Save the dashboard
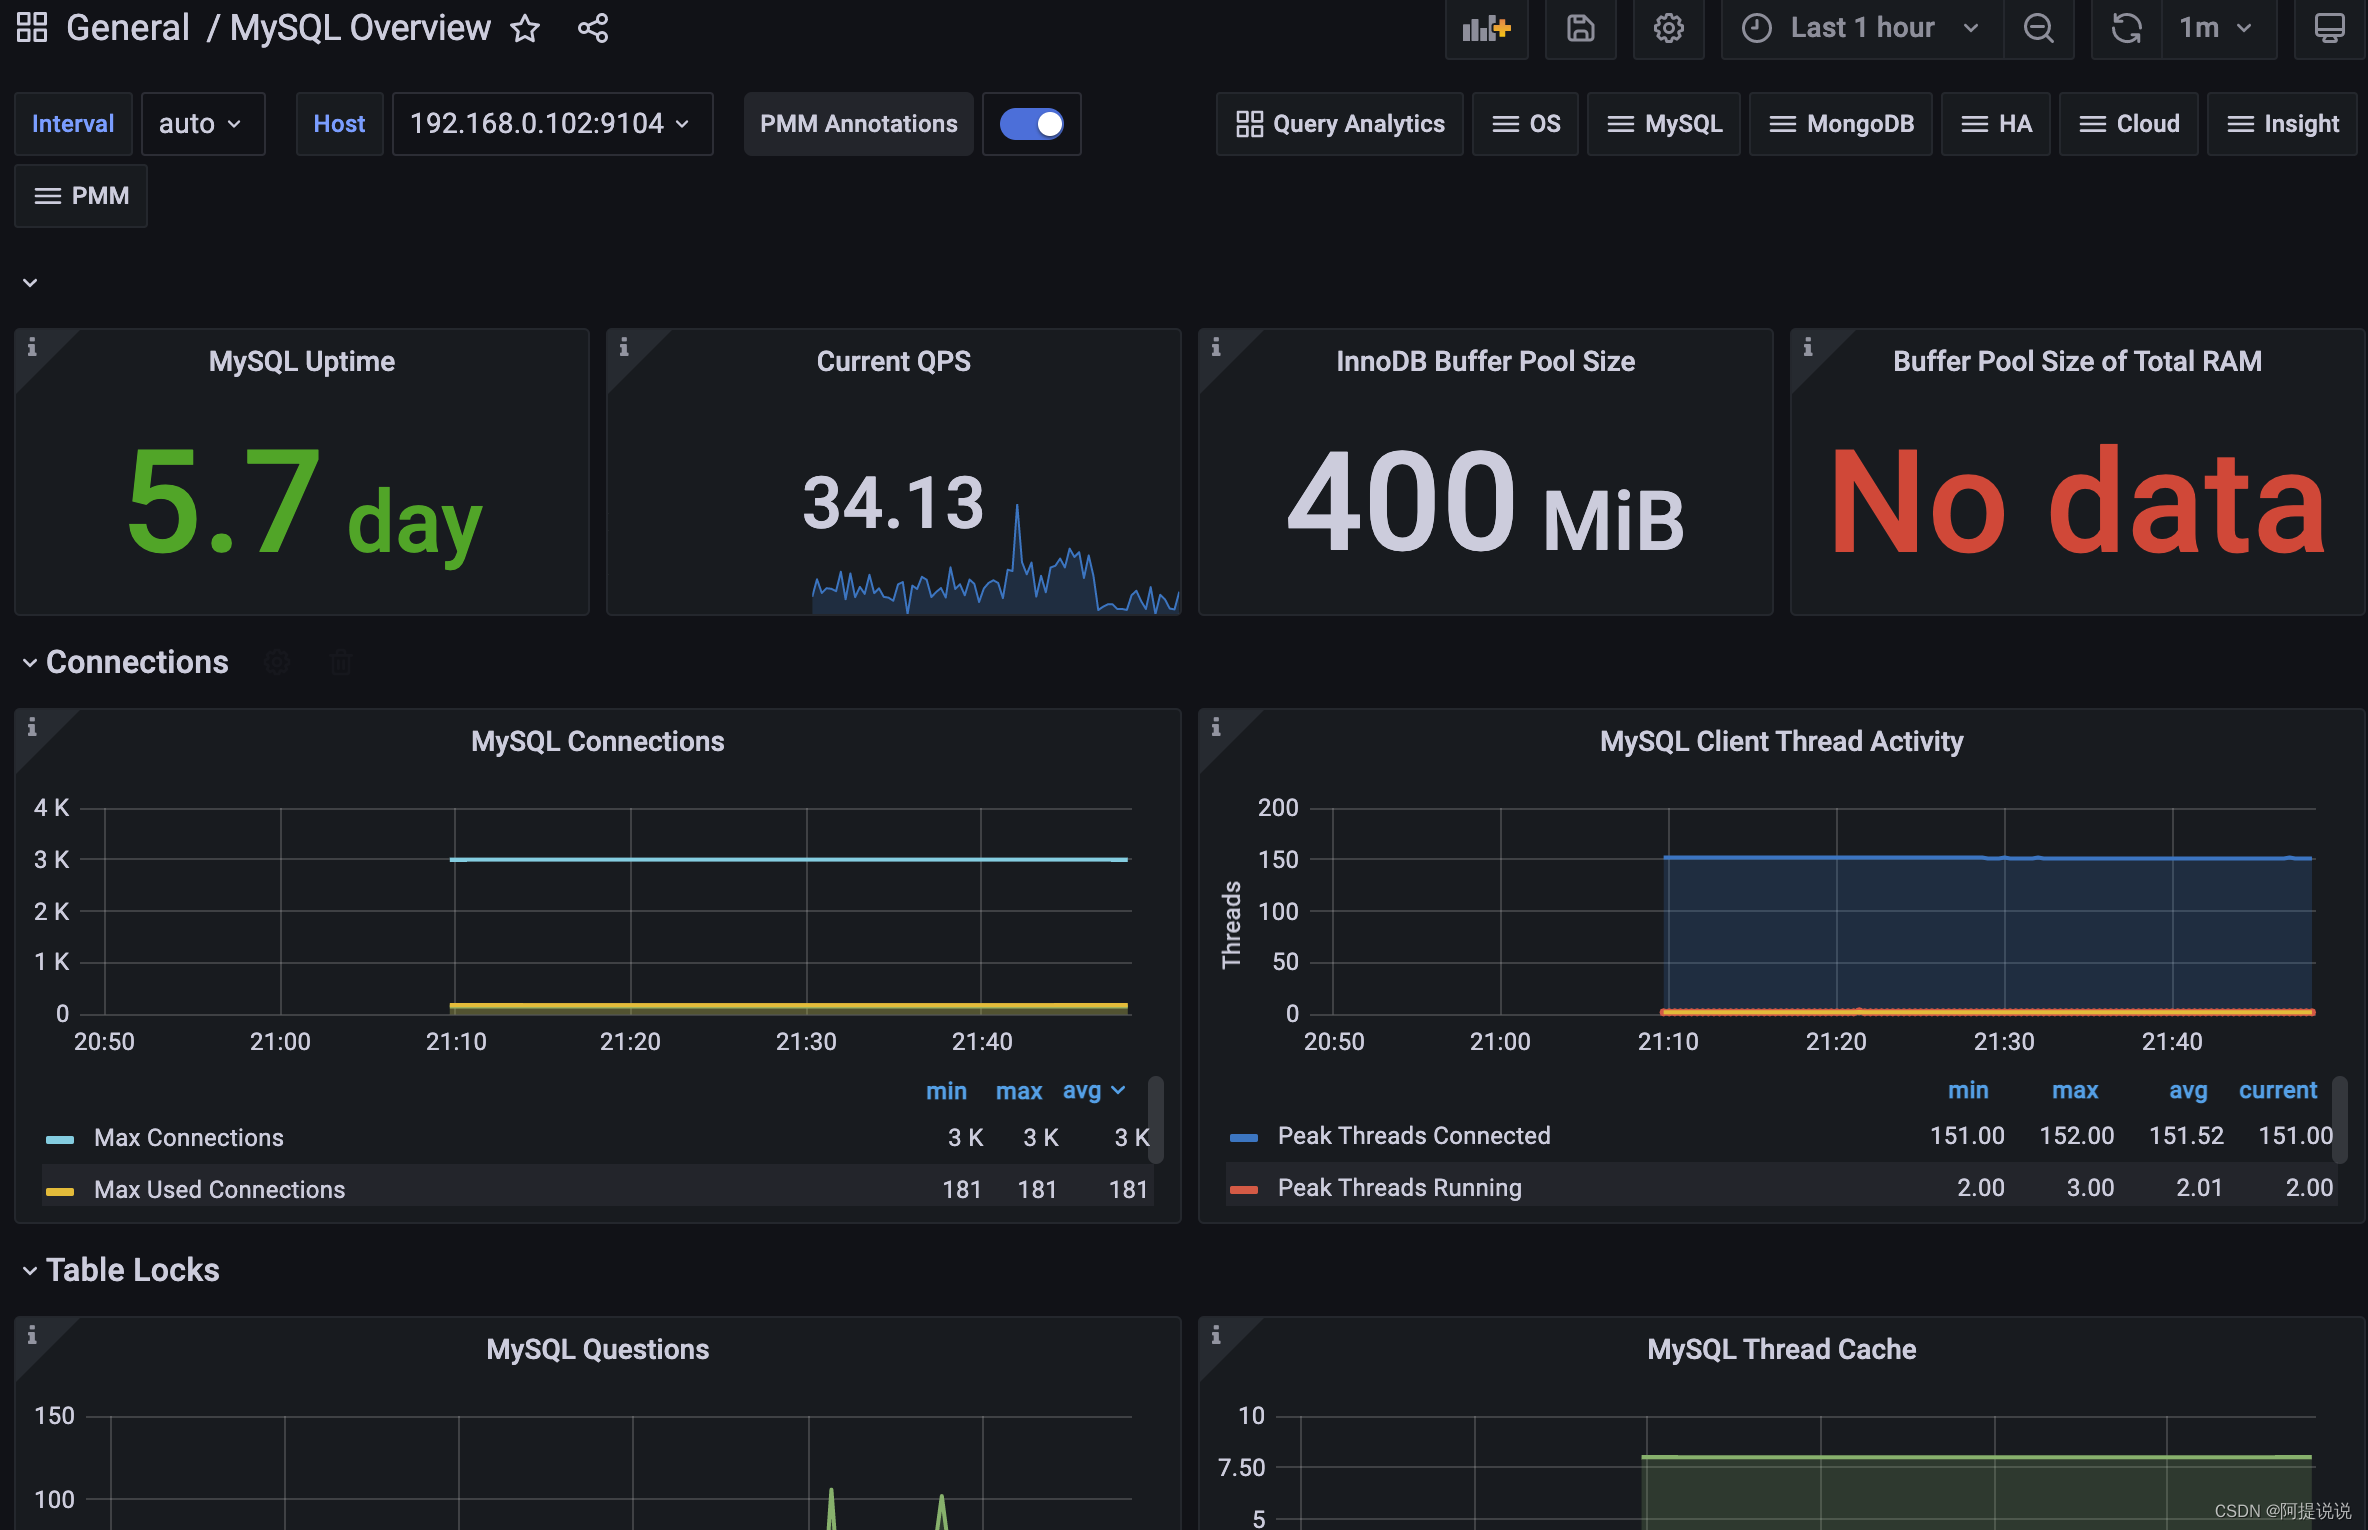2368x1530 pixels. pyautogui.click(x=1580, y=28)
